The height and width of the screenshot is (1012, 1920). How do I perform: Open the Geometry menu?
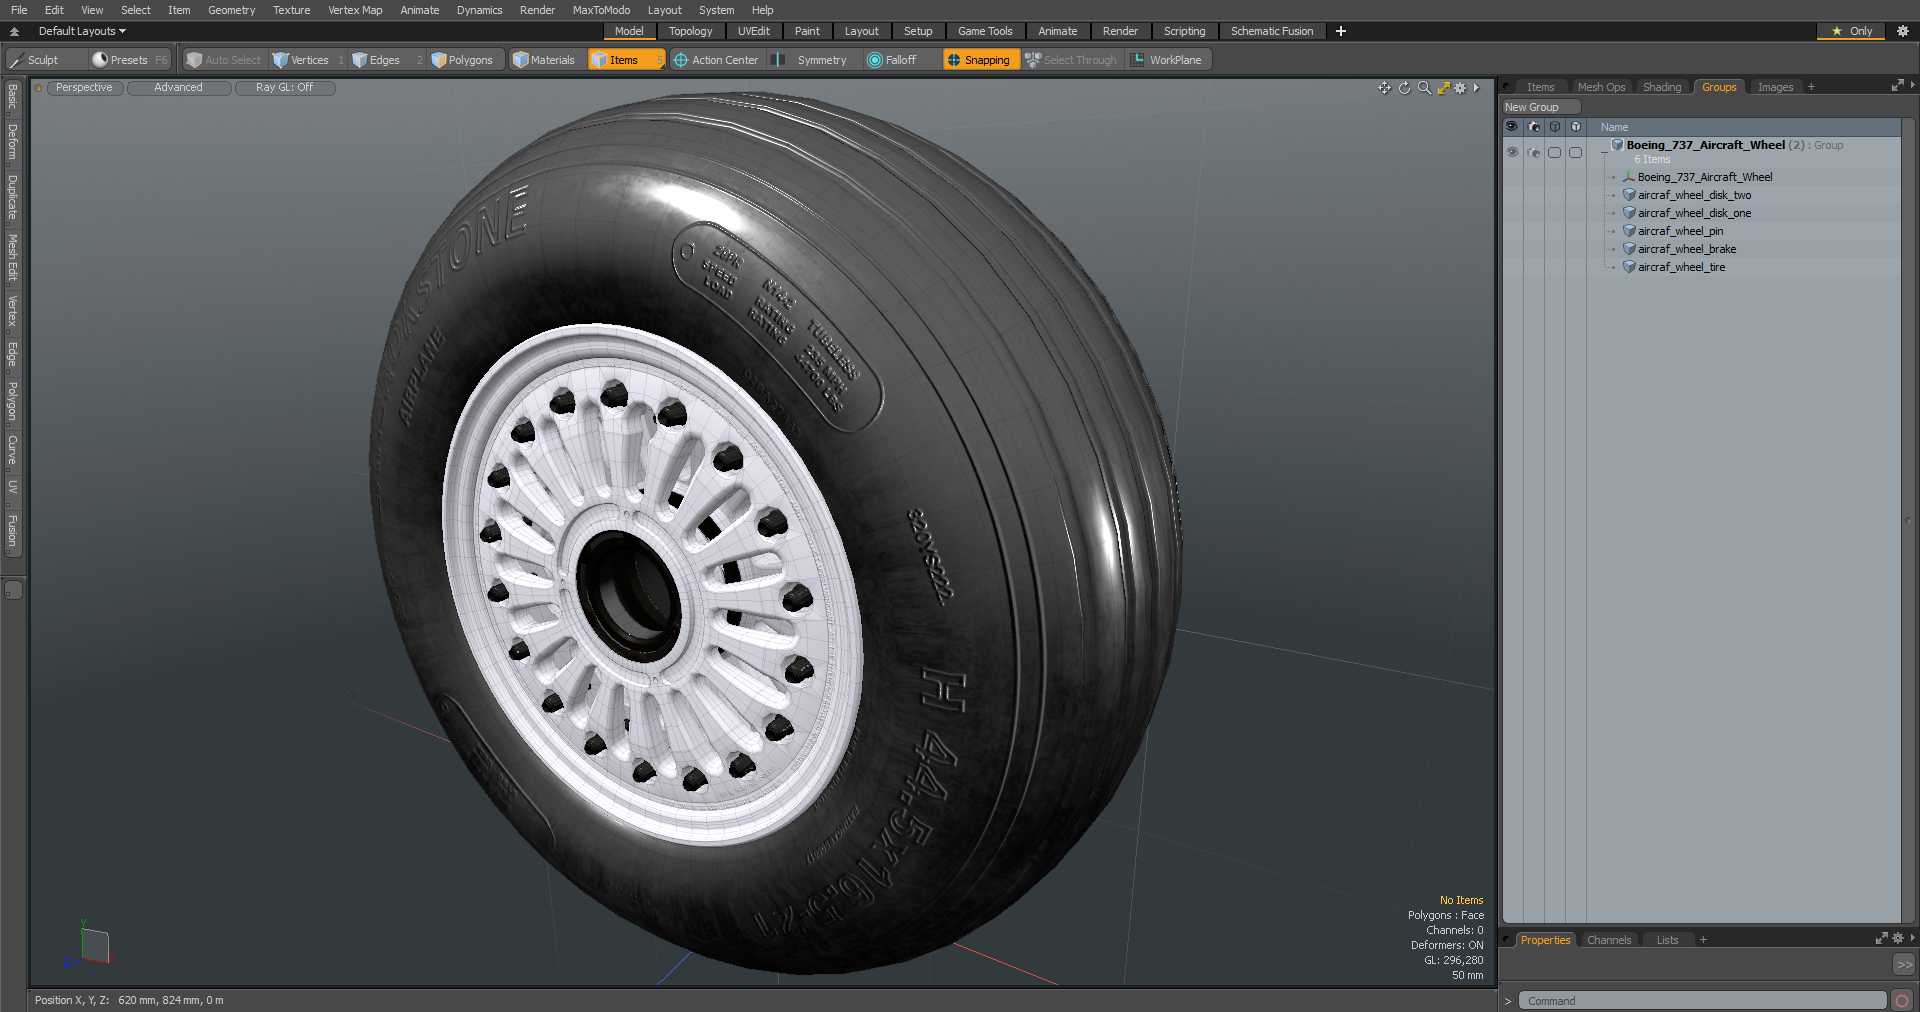(231, 10)
